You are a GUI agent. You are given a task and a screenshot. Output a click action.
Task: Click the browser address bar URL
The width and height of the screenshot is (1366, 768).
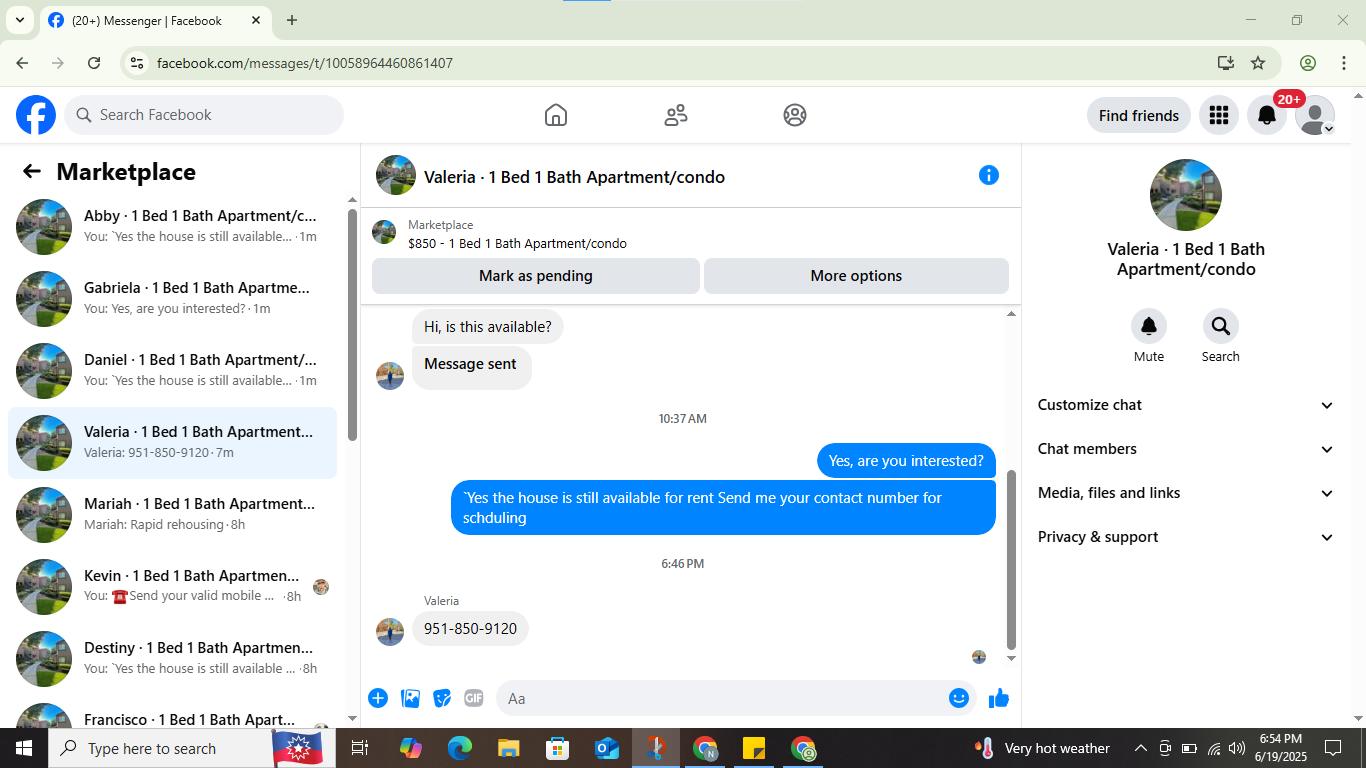(305, 63)
